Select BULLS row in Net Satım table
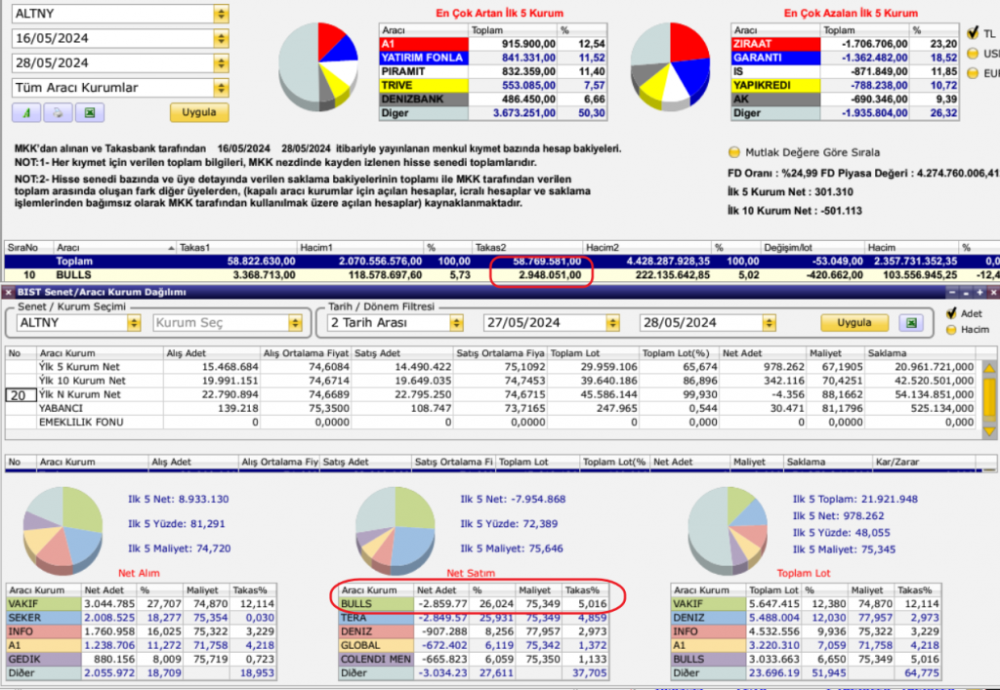This screenshot has width=1000, height=690. coord(473,604)
